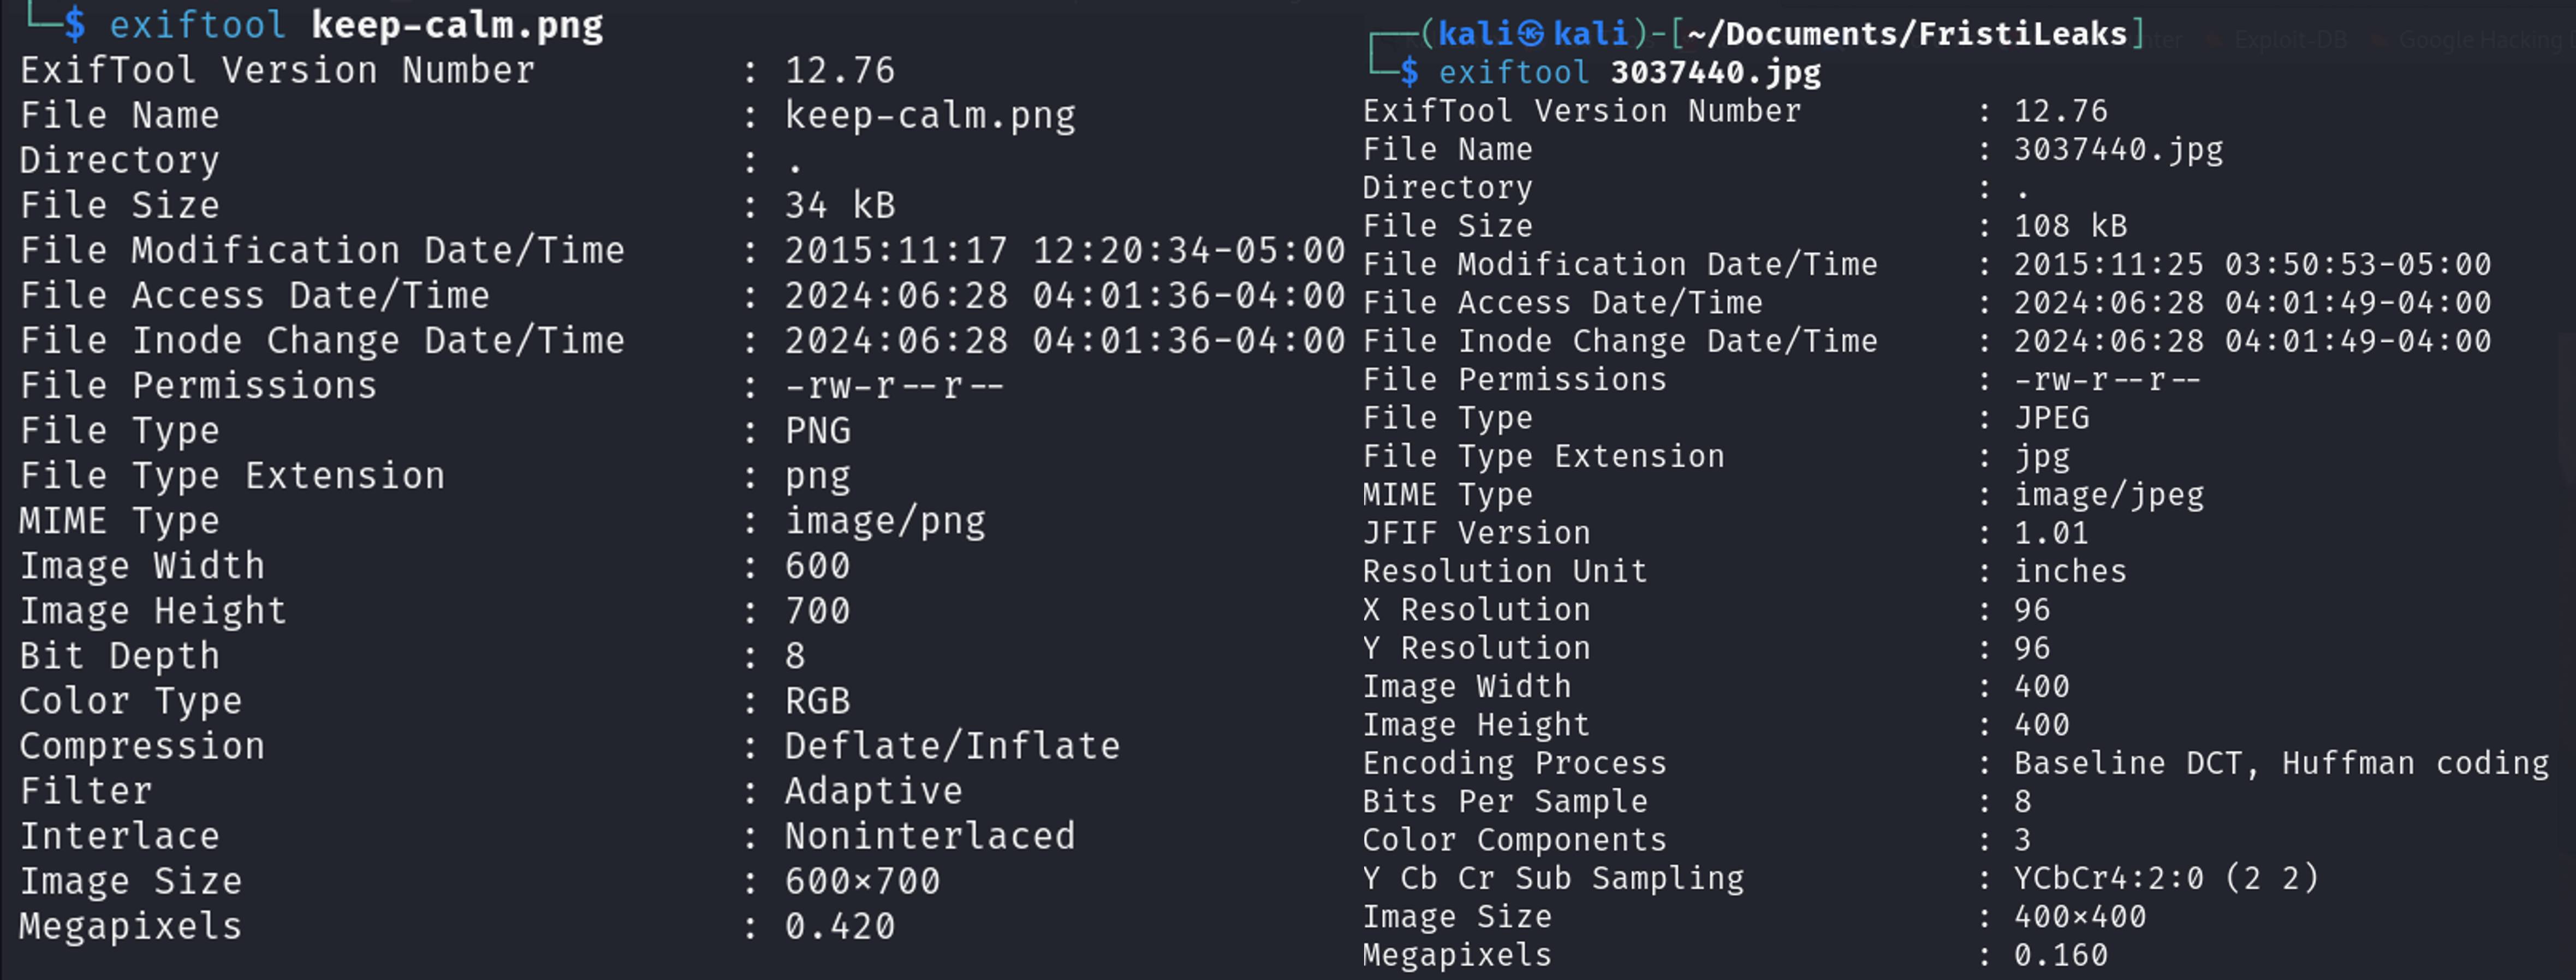Click the Baseline DCT, Huffman coding value
This screenshot has width=2576, height=980.
coord(2282,763)
